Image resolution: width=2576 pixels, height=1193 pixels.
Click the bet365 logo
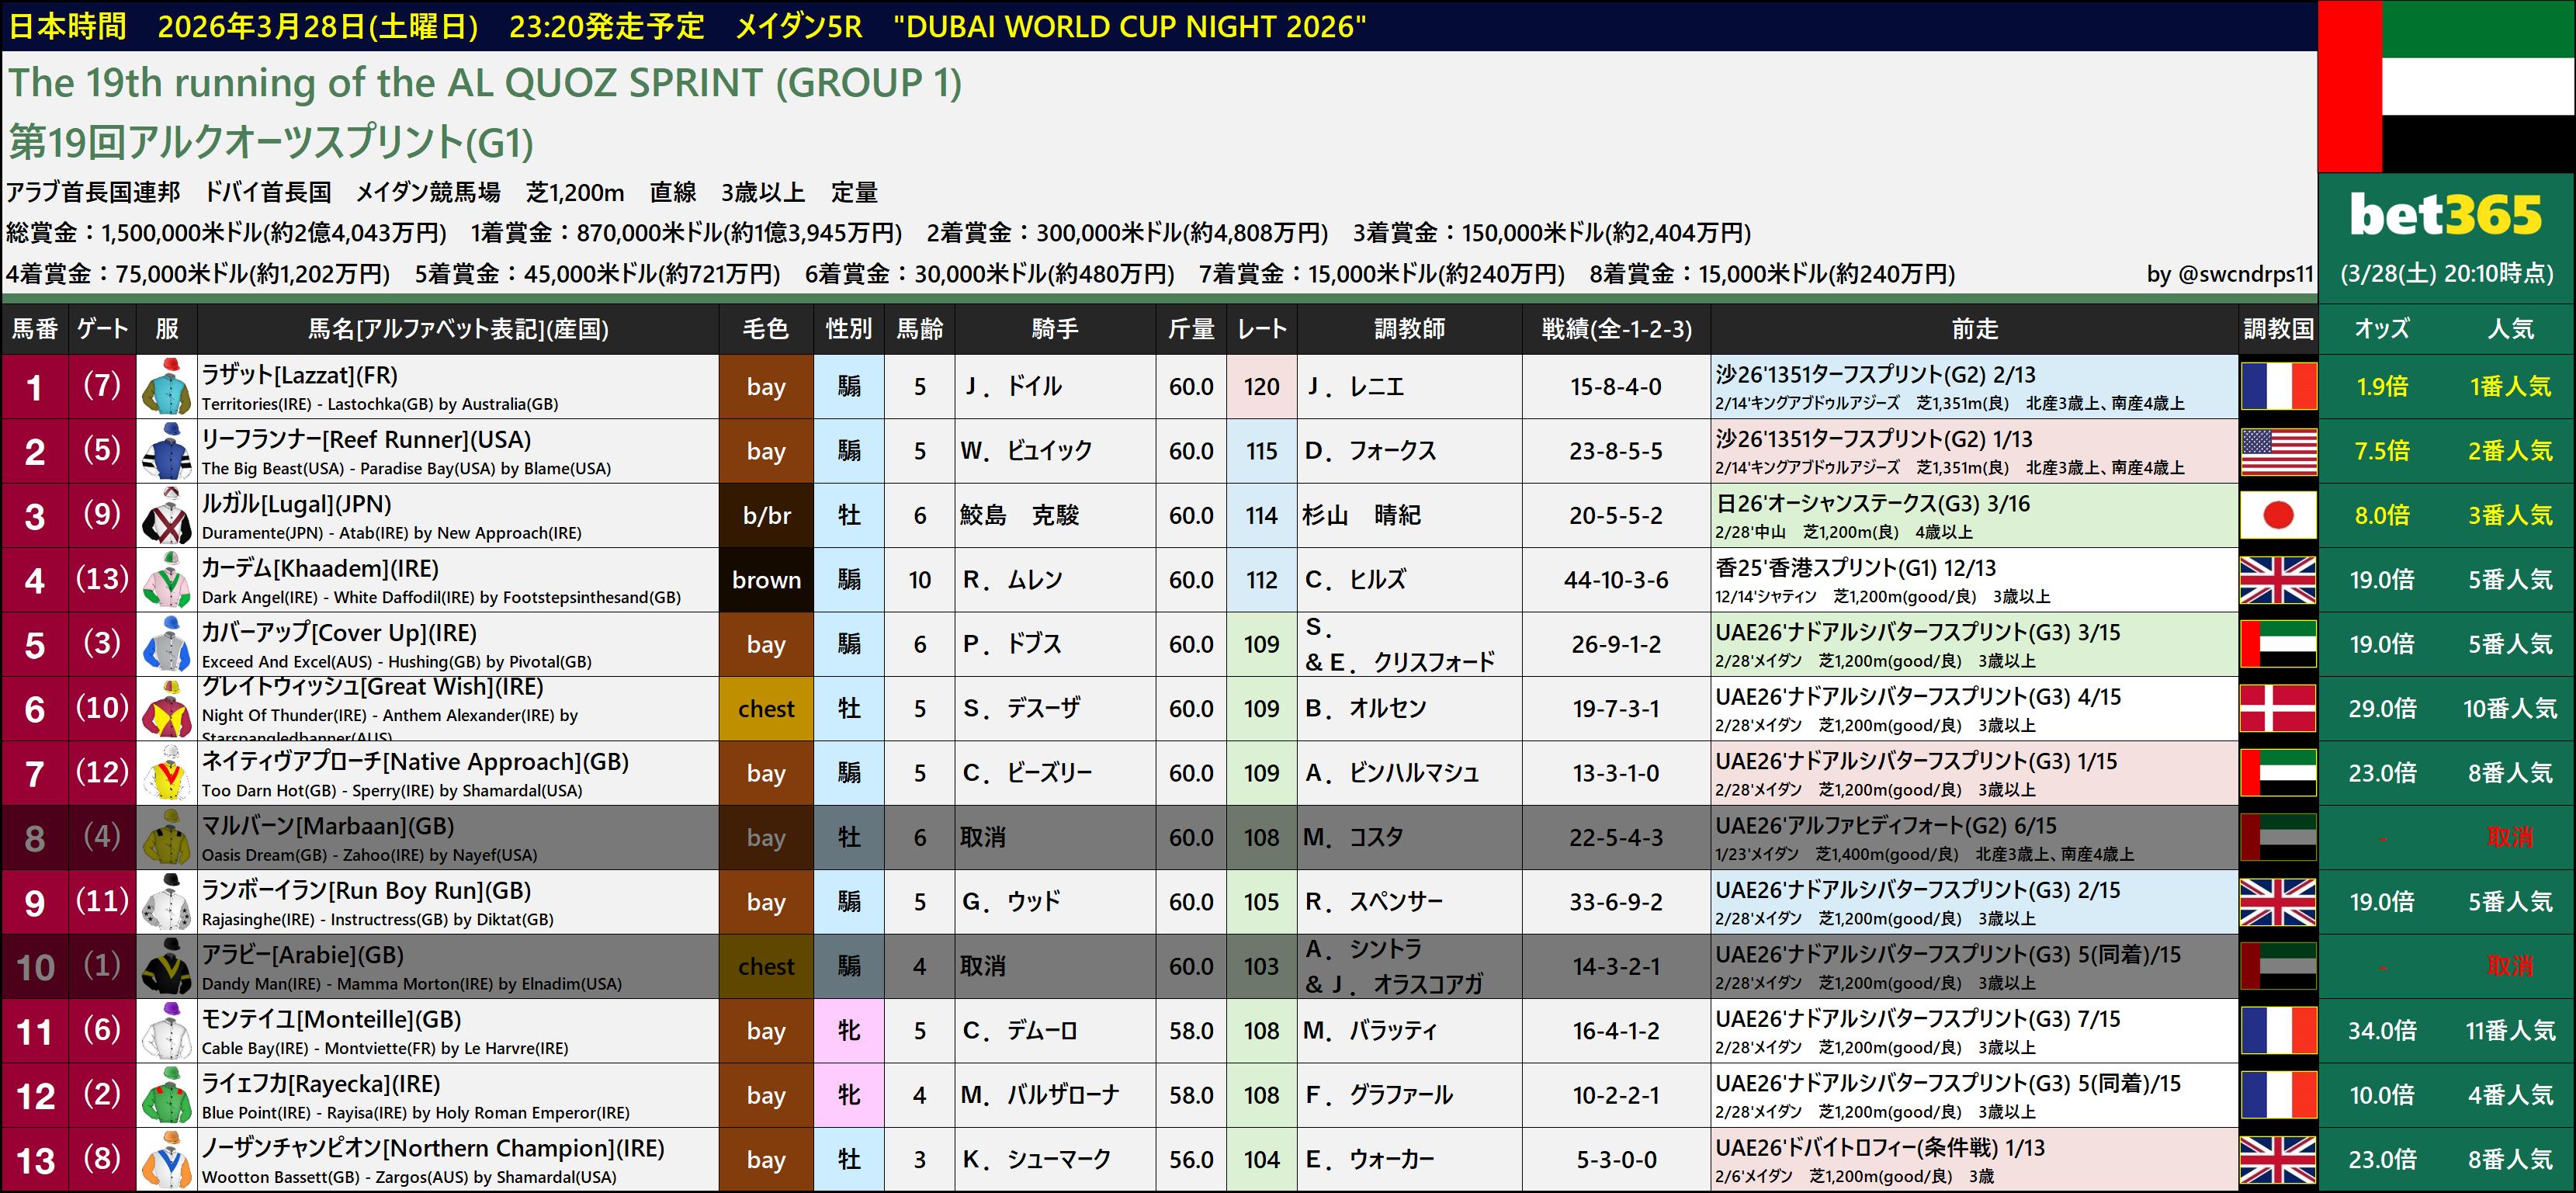pos(2446,215)
